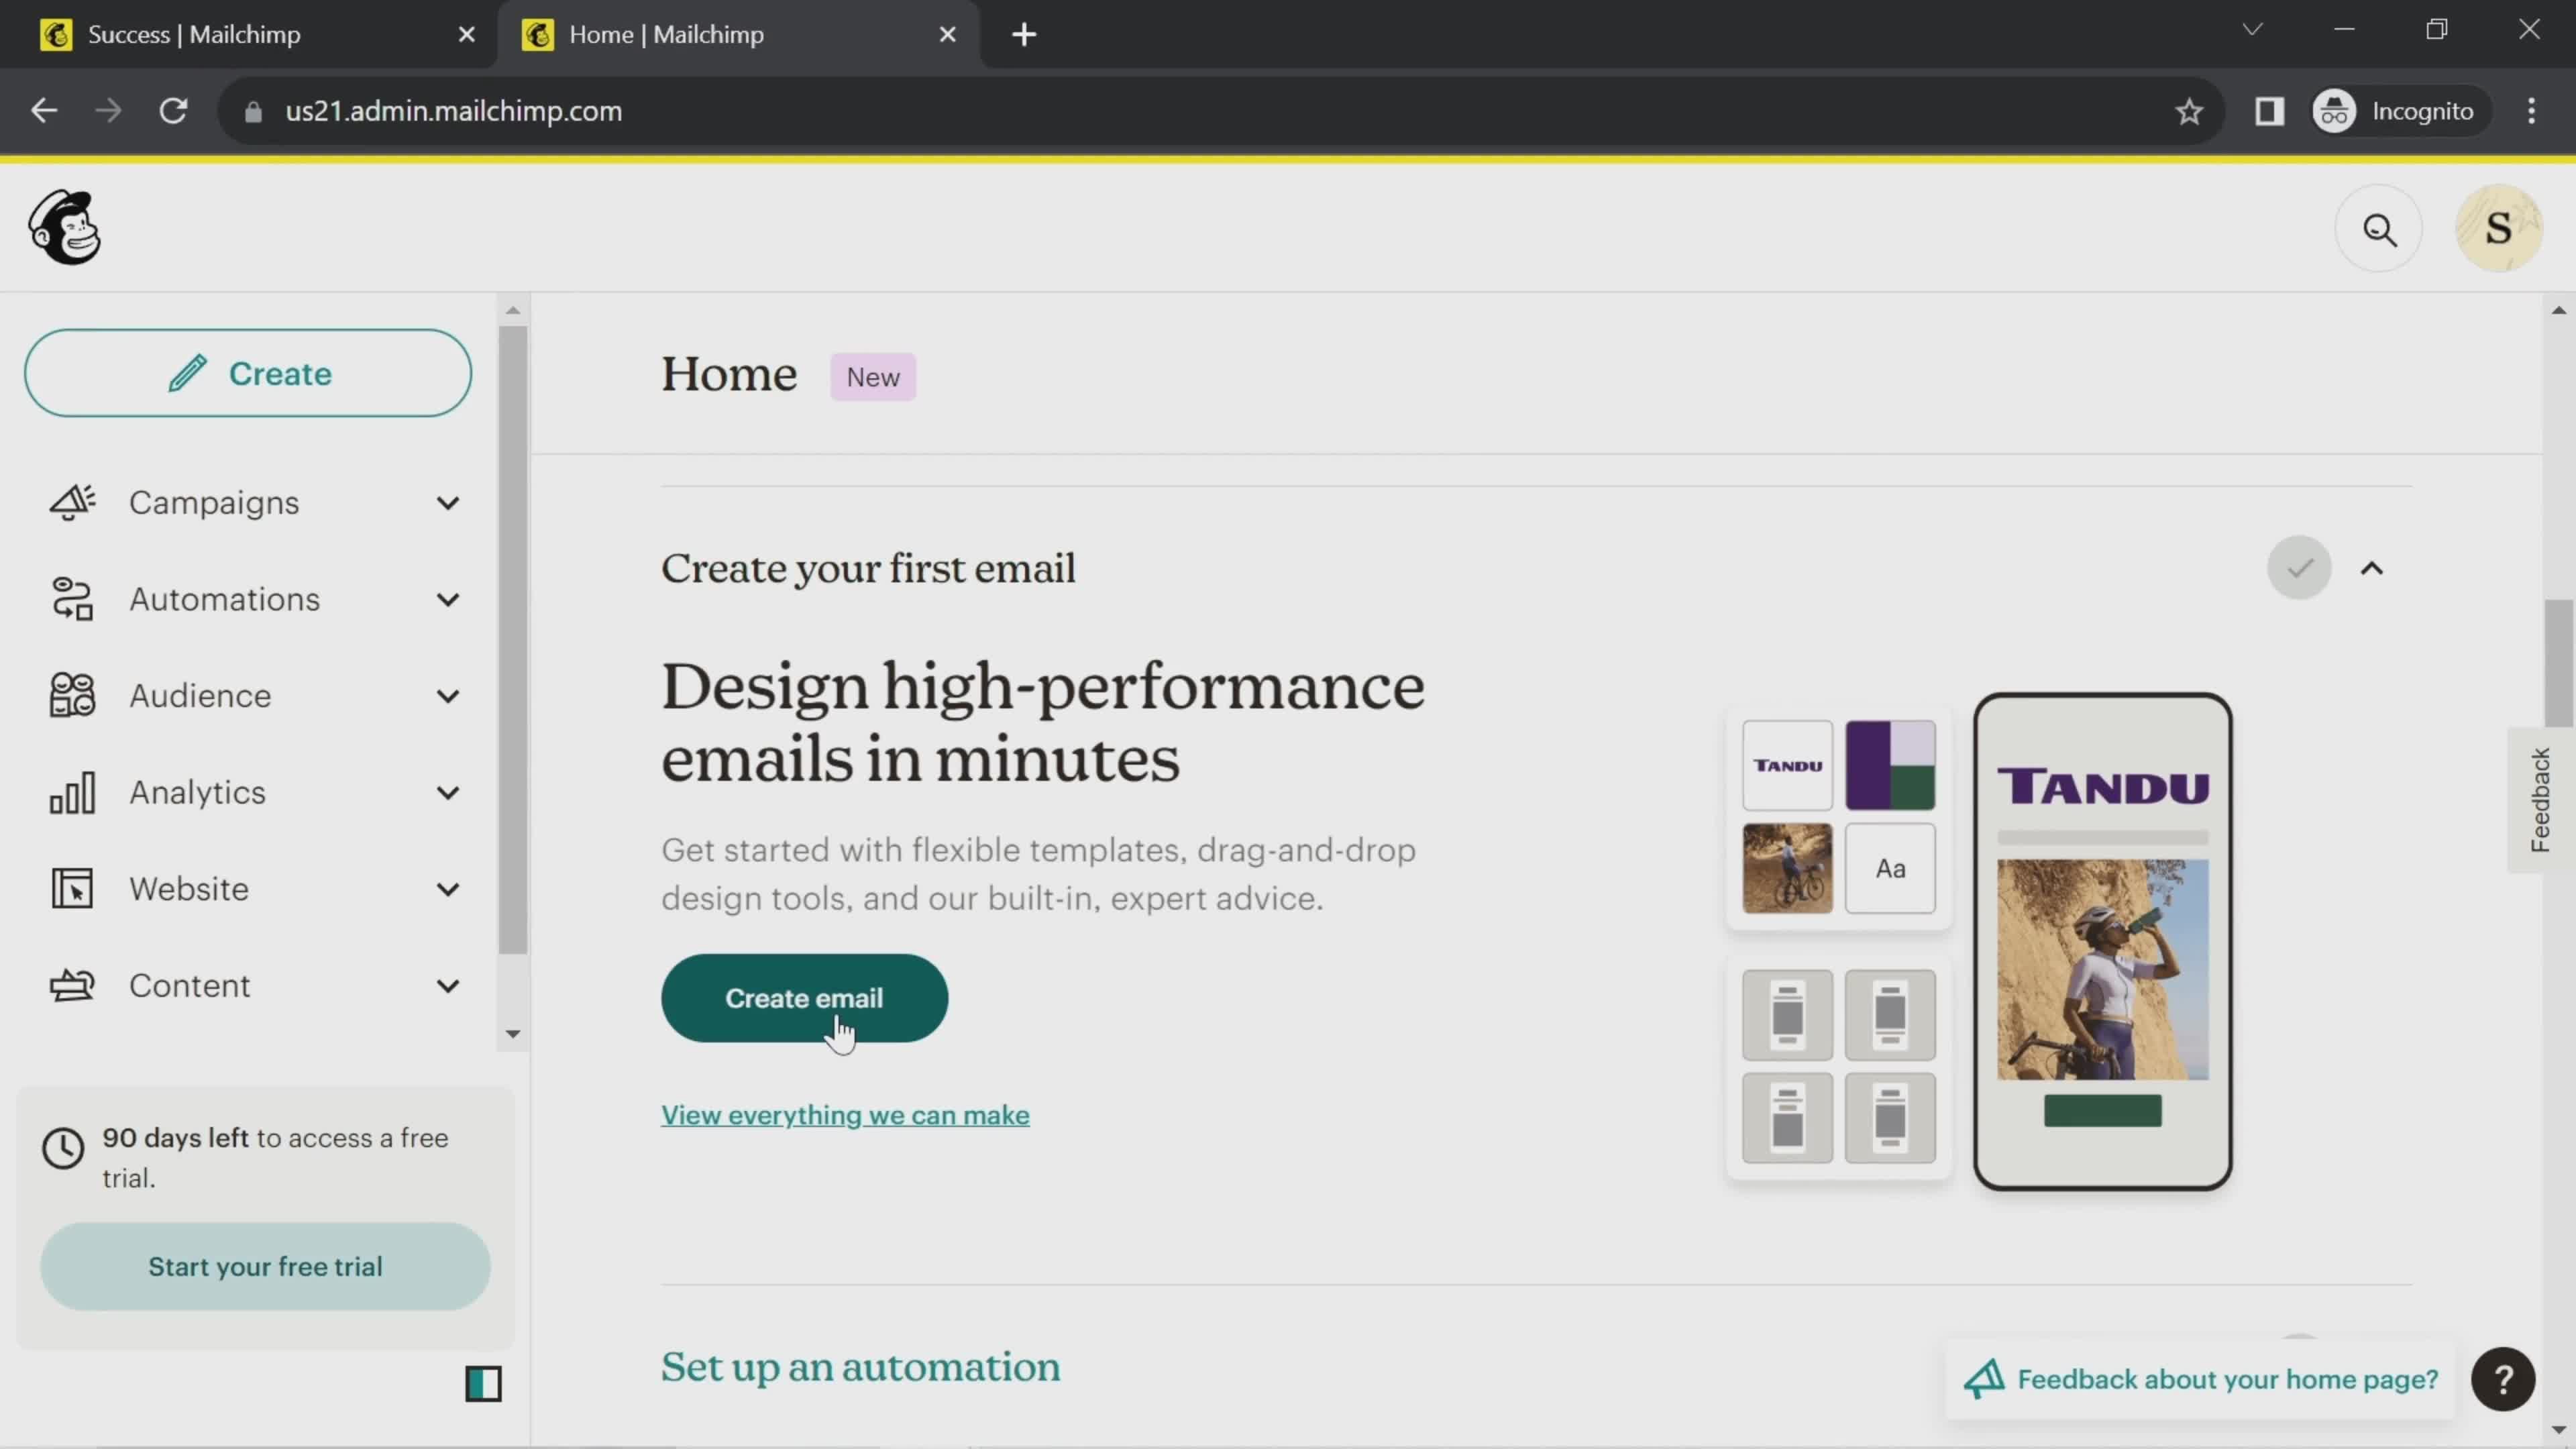Click the Mailchimp monkey logo icon
This screenshot has height=1449, width=2576.
pyautogui.click(x=64, y=227)
